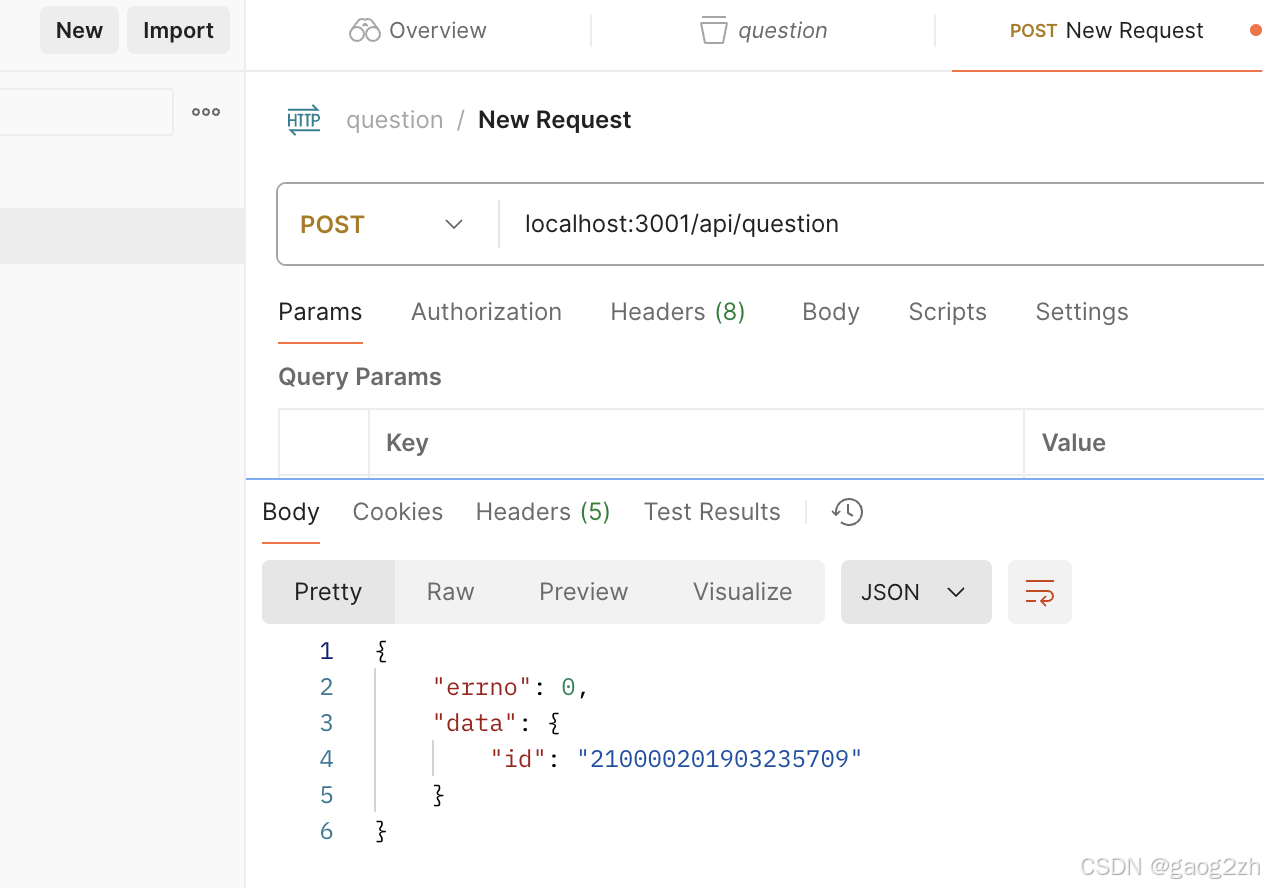Open the request Headers (8) tab
1264x888 pixels.
tap(678, 312)
